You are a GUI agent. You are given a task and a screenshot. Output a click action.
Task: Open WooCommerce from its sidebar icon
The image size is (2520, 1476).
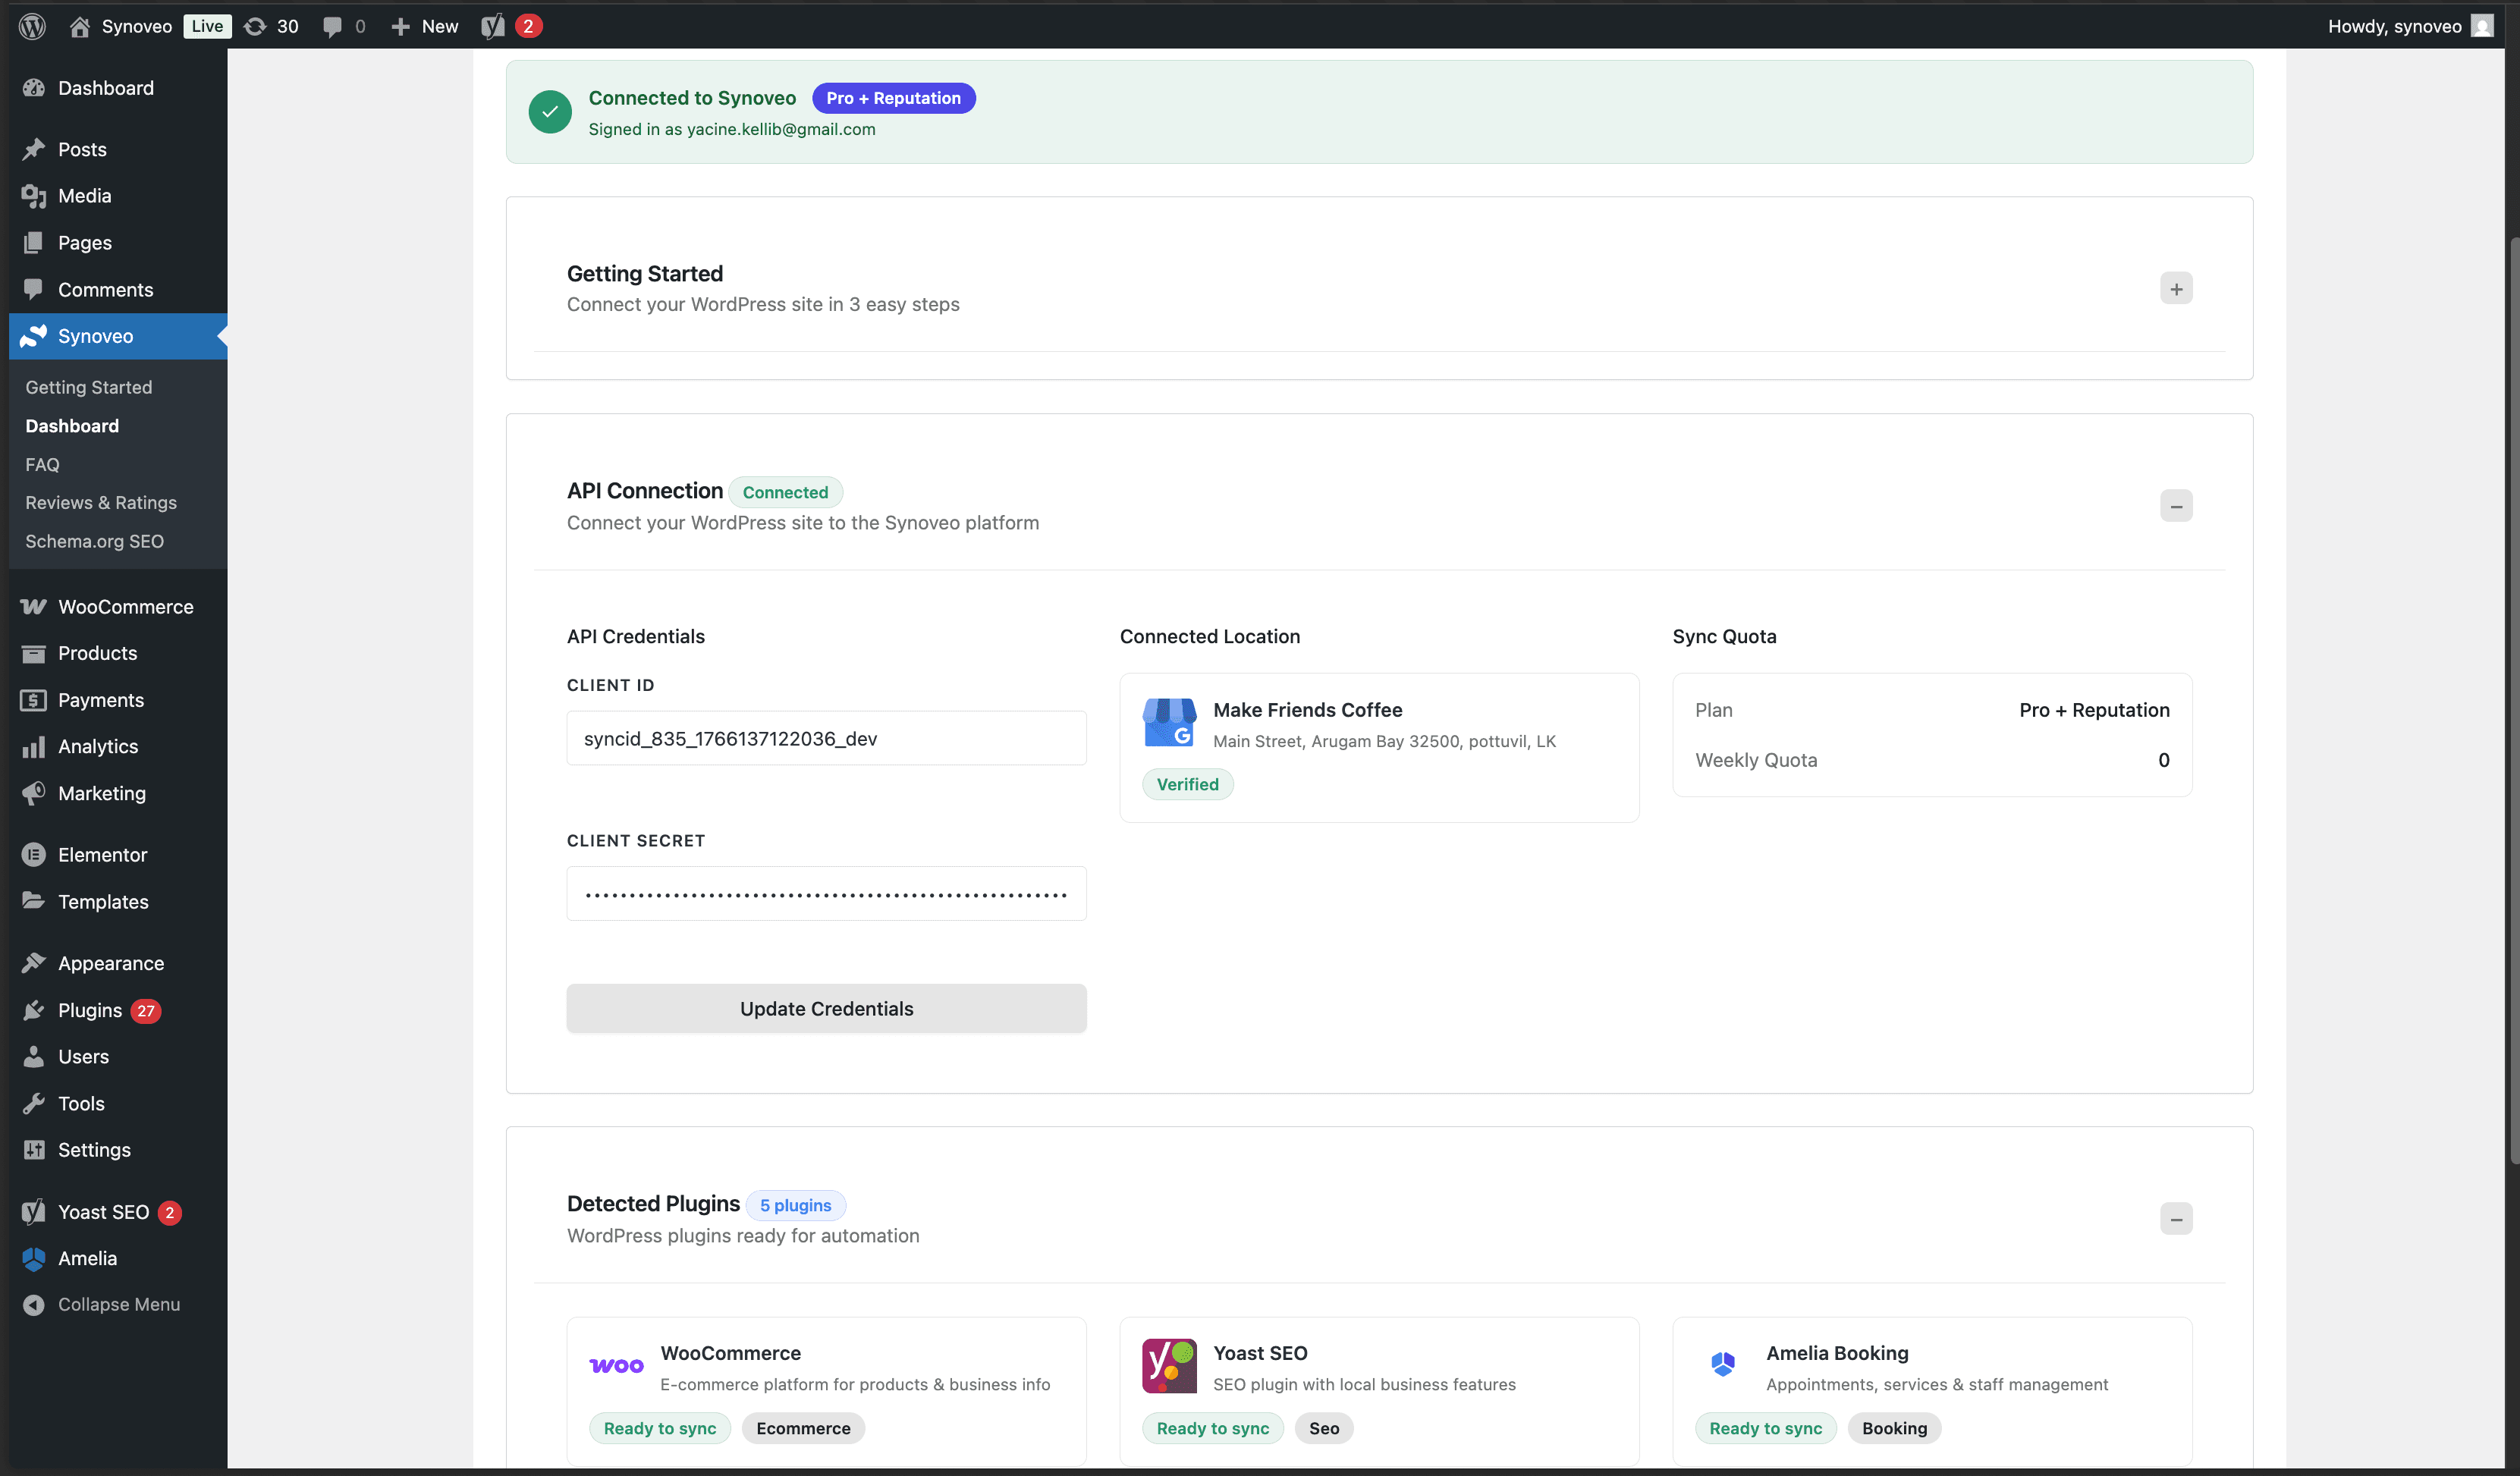pos(33,606)
